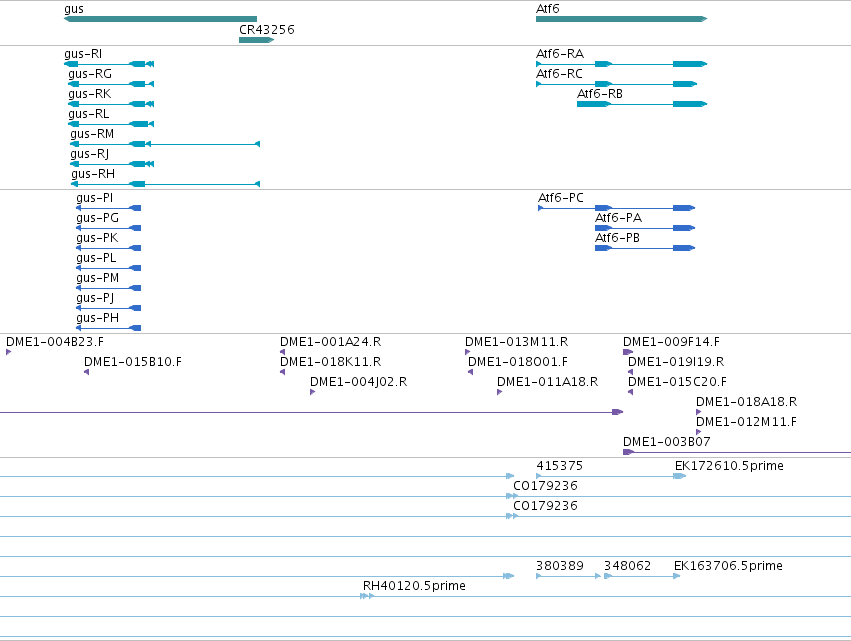851x641 pixels.
Task: Select the gus-PG protein label
Action: point(98,218)
